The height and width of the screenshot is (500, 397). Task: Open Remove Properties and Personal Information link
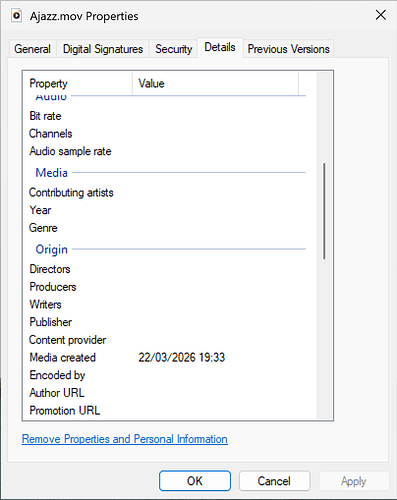[x=125, y=439]
